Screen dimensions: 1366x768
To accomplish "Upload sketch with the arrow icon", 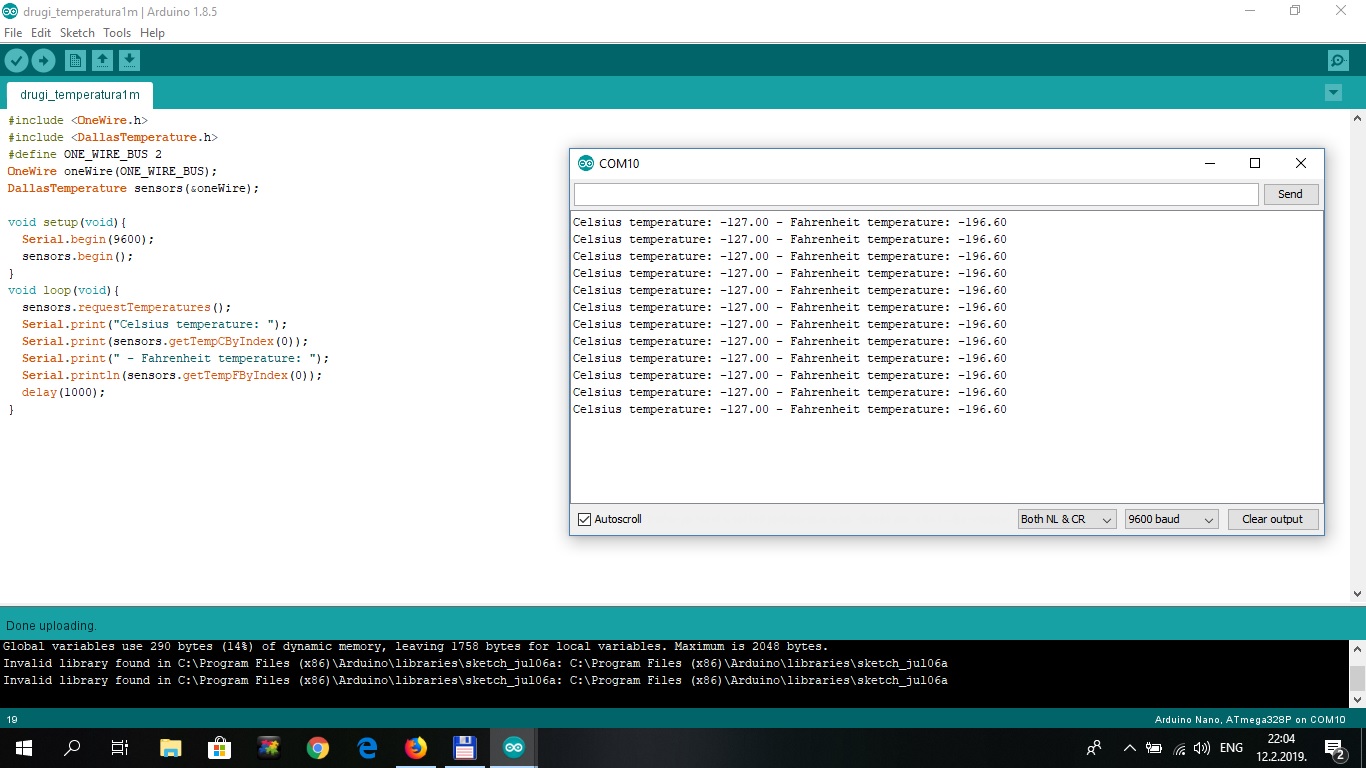I will [x=43, y=61].
